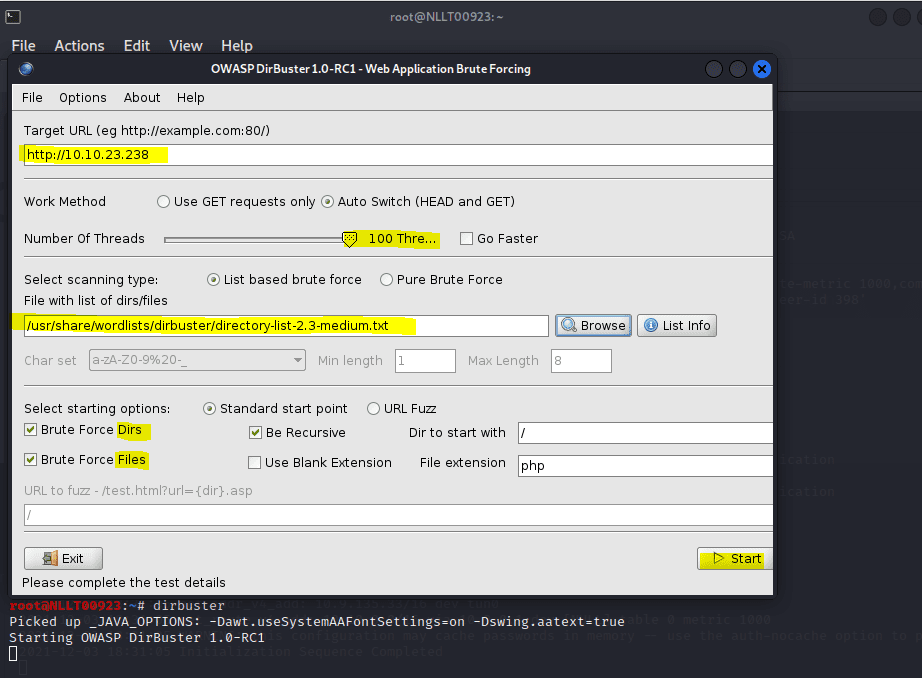Minimize the DirBuster window
This screenshot has height=678, width=922.
coord(714,69)
